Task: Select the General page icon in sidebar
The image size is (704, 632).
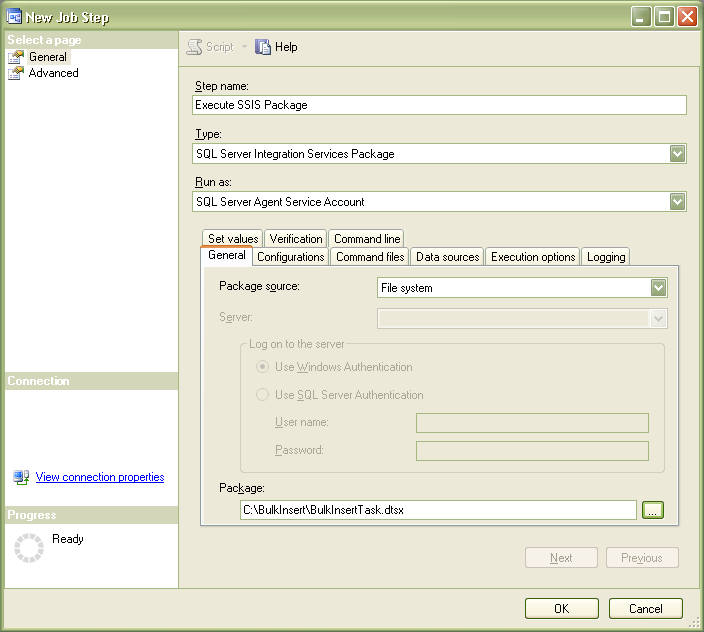Action: pos(16,57)
